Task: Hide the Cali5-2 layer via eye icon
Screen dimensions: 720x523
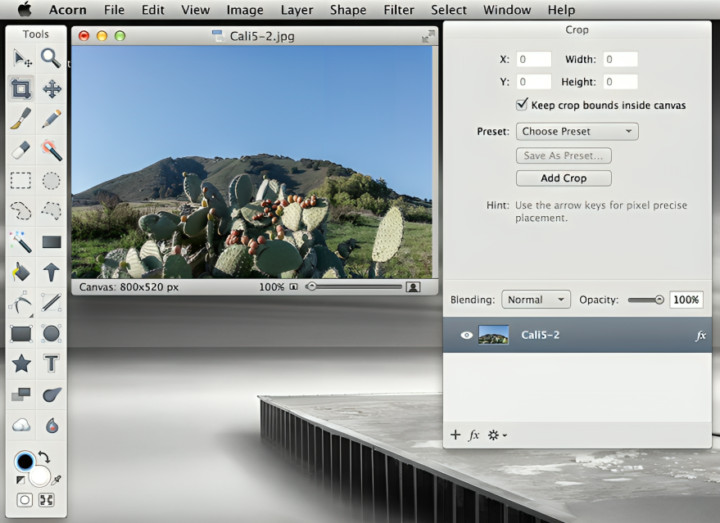Action: click(x=466, y=335)
